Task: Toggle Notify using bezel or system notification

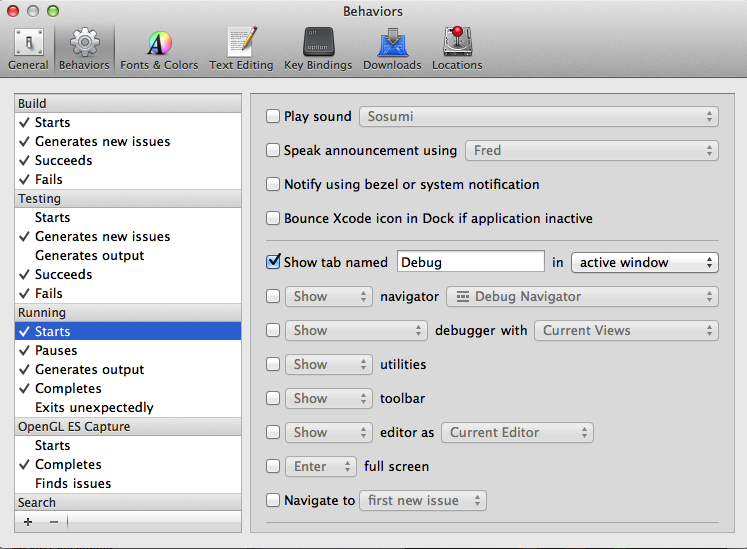Action: pyautogui.click(x=273, y=185)
